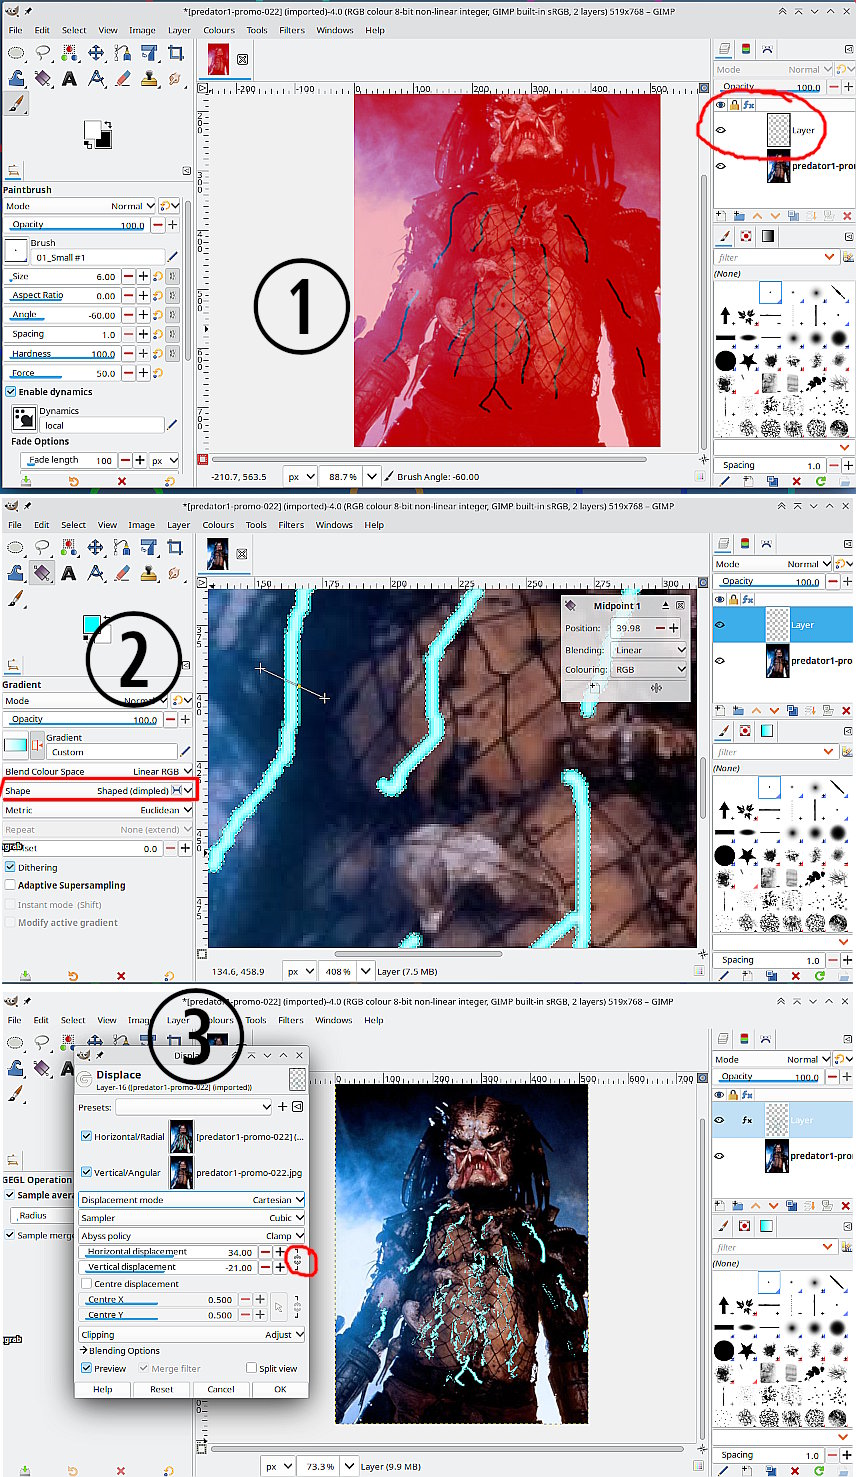Click the active Gradient tool in Gradient-options window
Screen dimensions: 856x1477
(x=42, y=573)
